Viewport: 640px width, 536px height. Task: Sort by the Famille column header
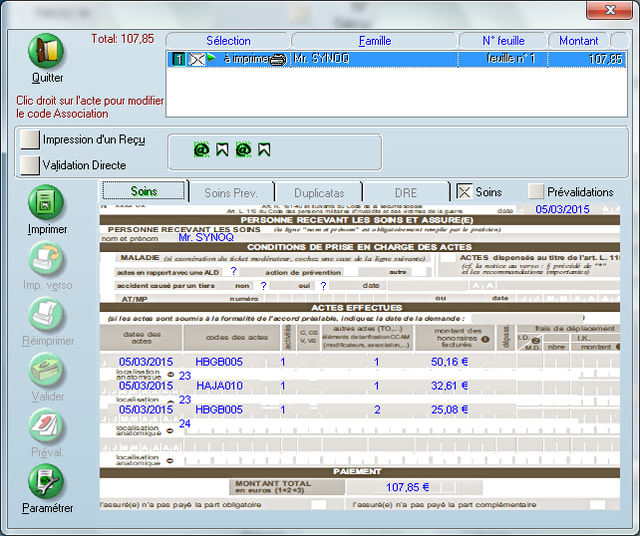click(x=374, y=41)
